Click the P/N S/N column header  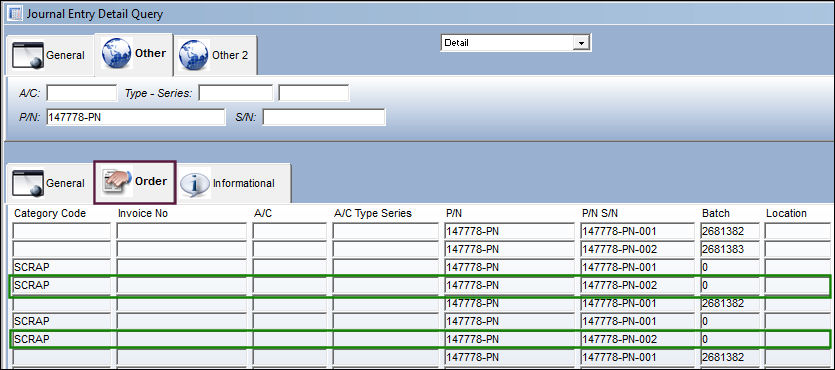point(600,213)
